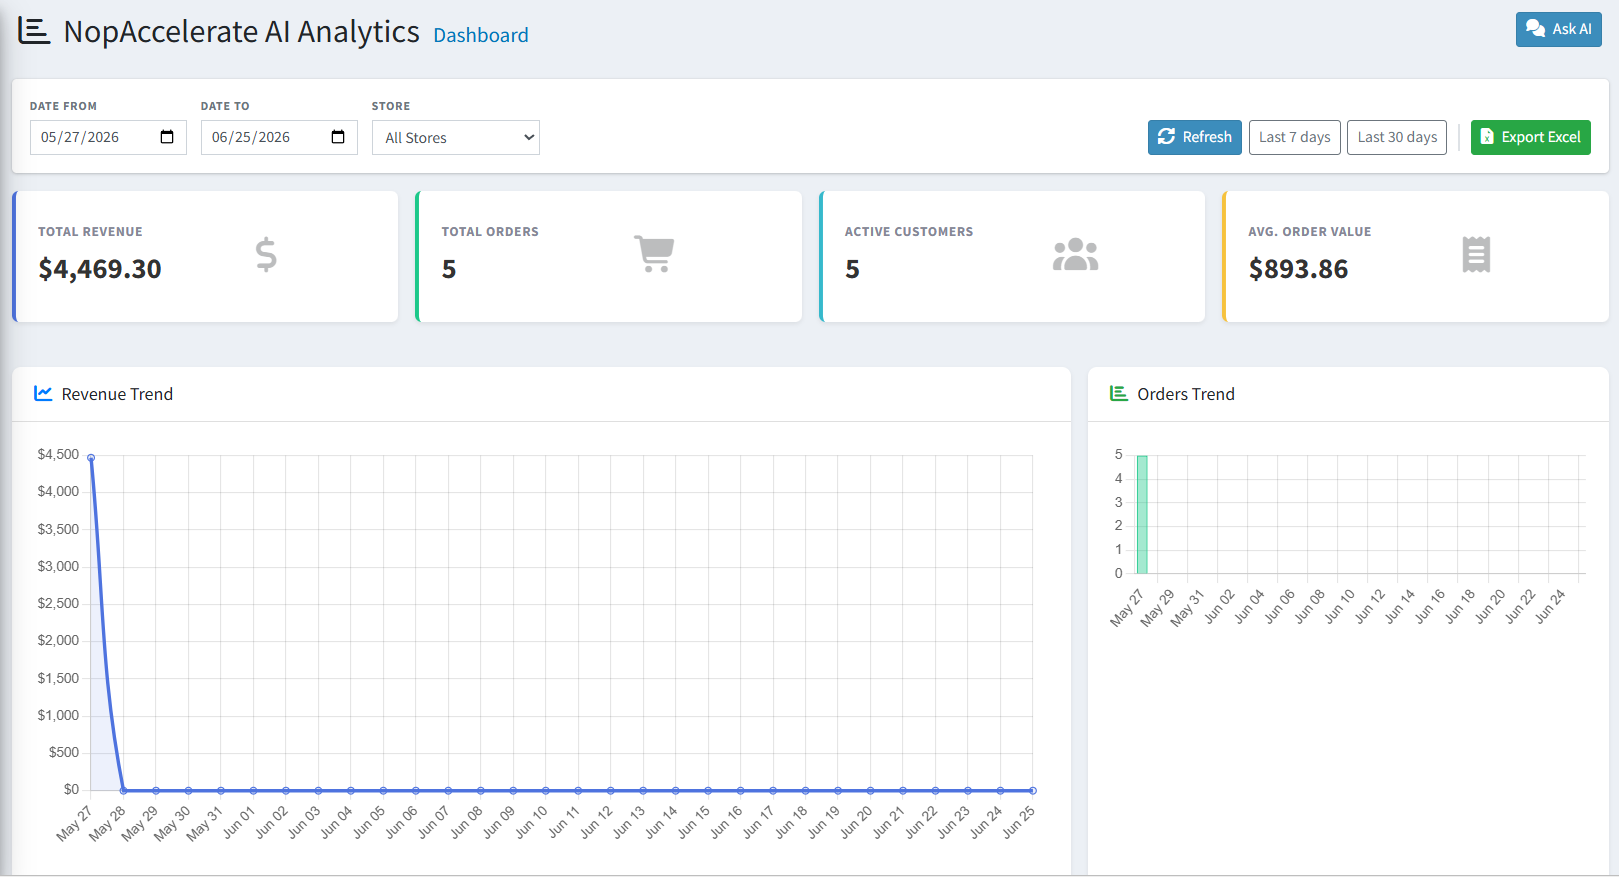Click the chat bubbles icon in Ask AI
This screenshot has width=1619, height=877.
[x=1535, y=29]
